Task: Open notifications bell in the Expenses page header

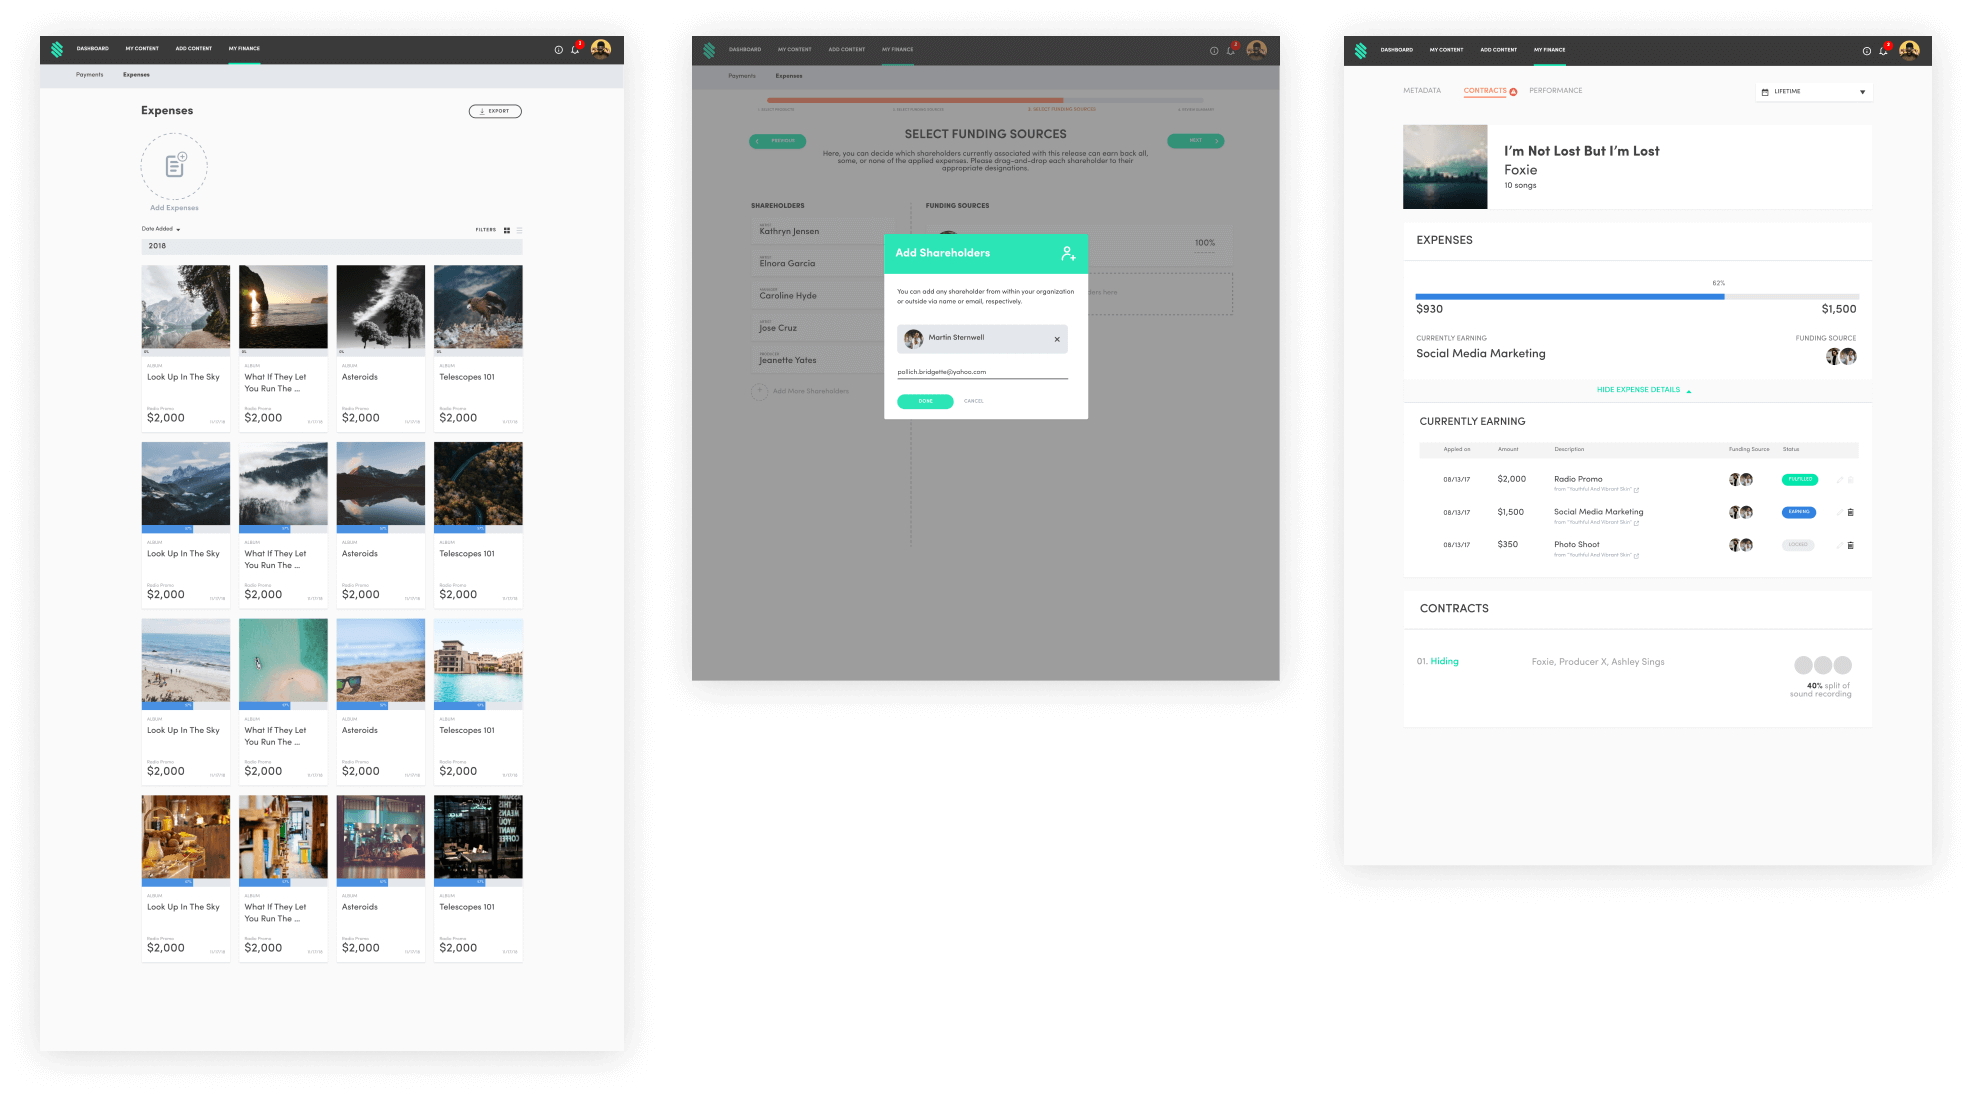Action: (575, 49)
